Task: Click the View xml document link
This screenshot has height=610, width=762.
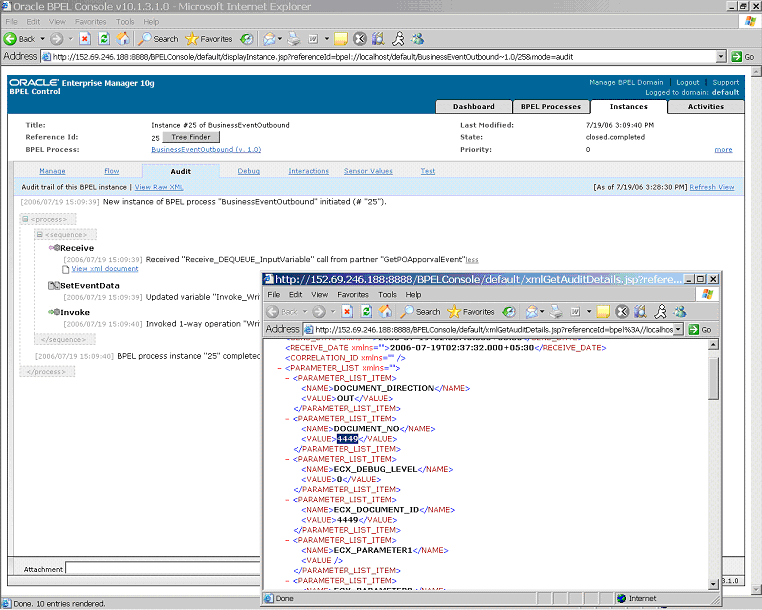Action: coord(105,269)
